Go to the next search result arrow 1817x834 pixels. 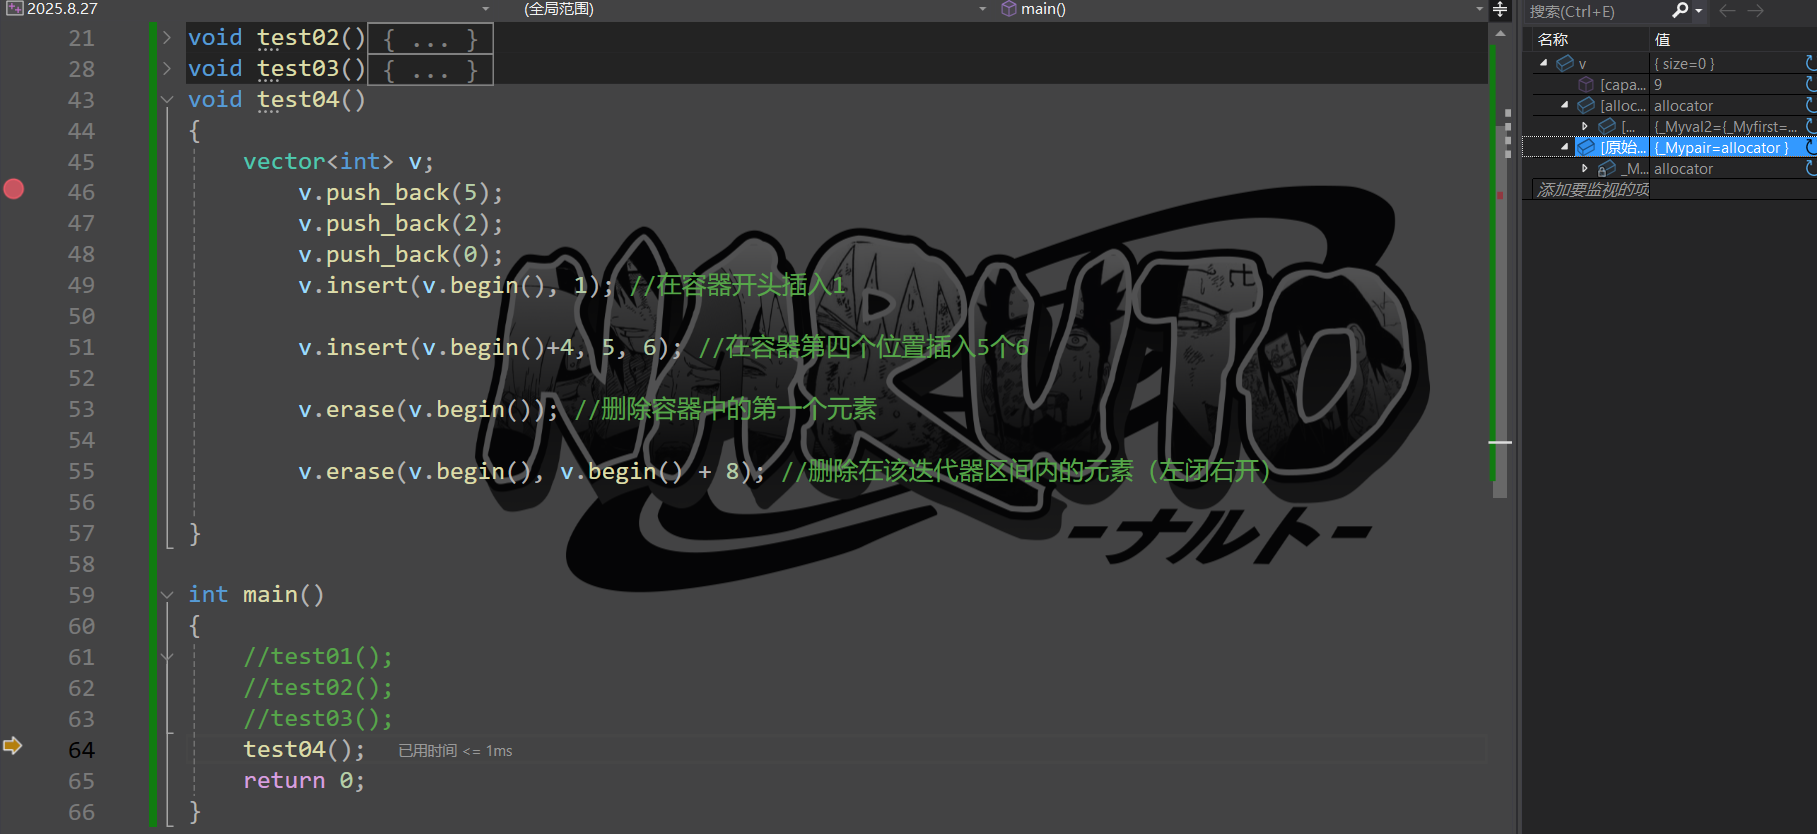[x=1756, y=11]
